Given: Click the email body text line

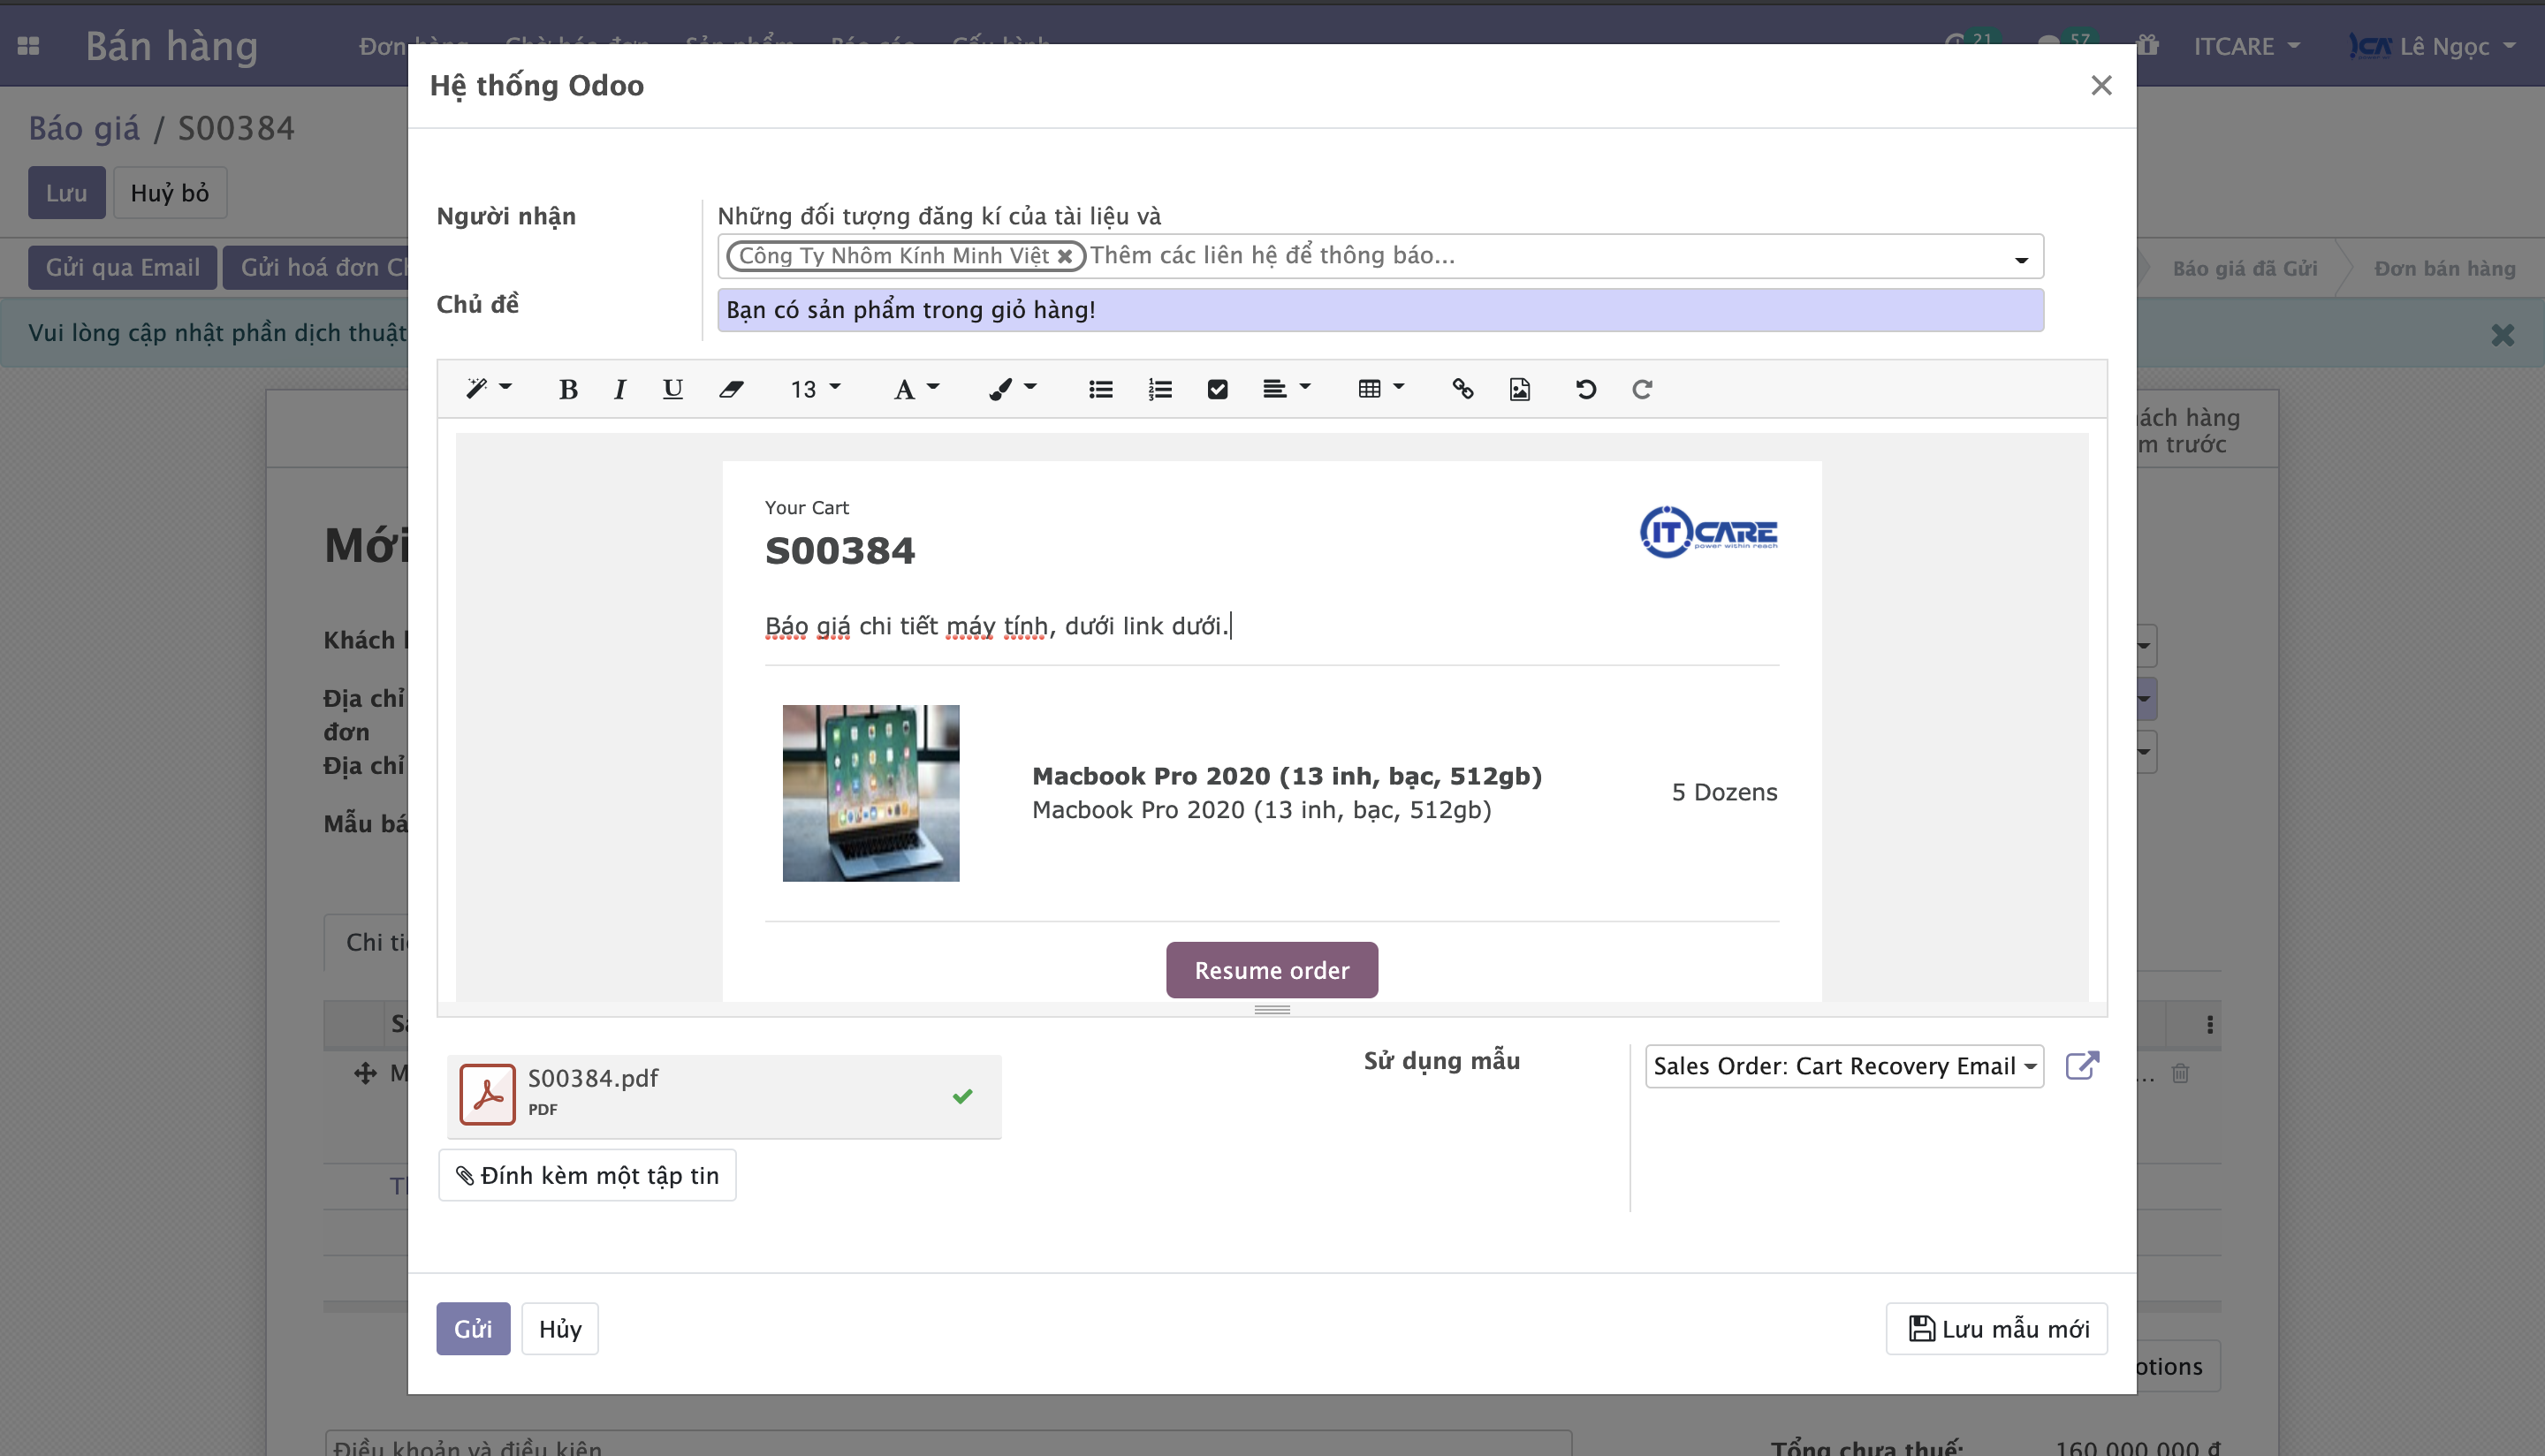Looking at the screenshot, I should (x=997, y=626).
